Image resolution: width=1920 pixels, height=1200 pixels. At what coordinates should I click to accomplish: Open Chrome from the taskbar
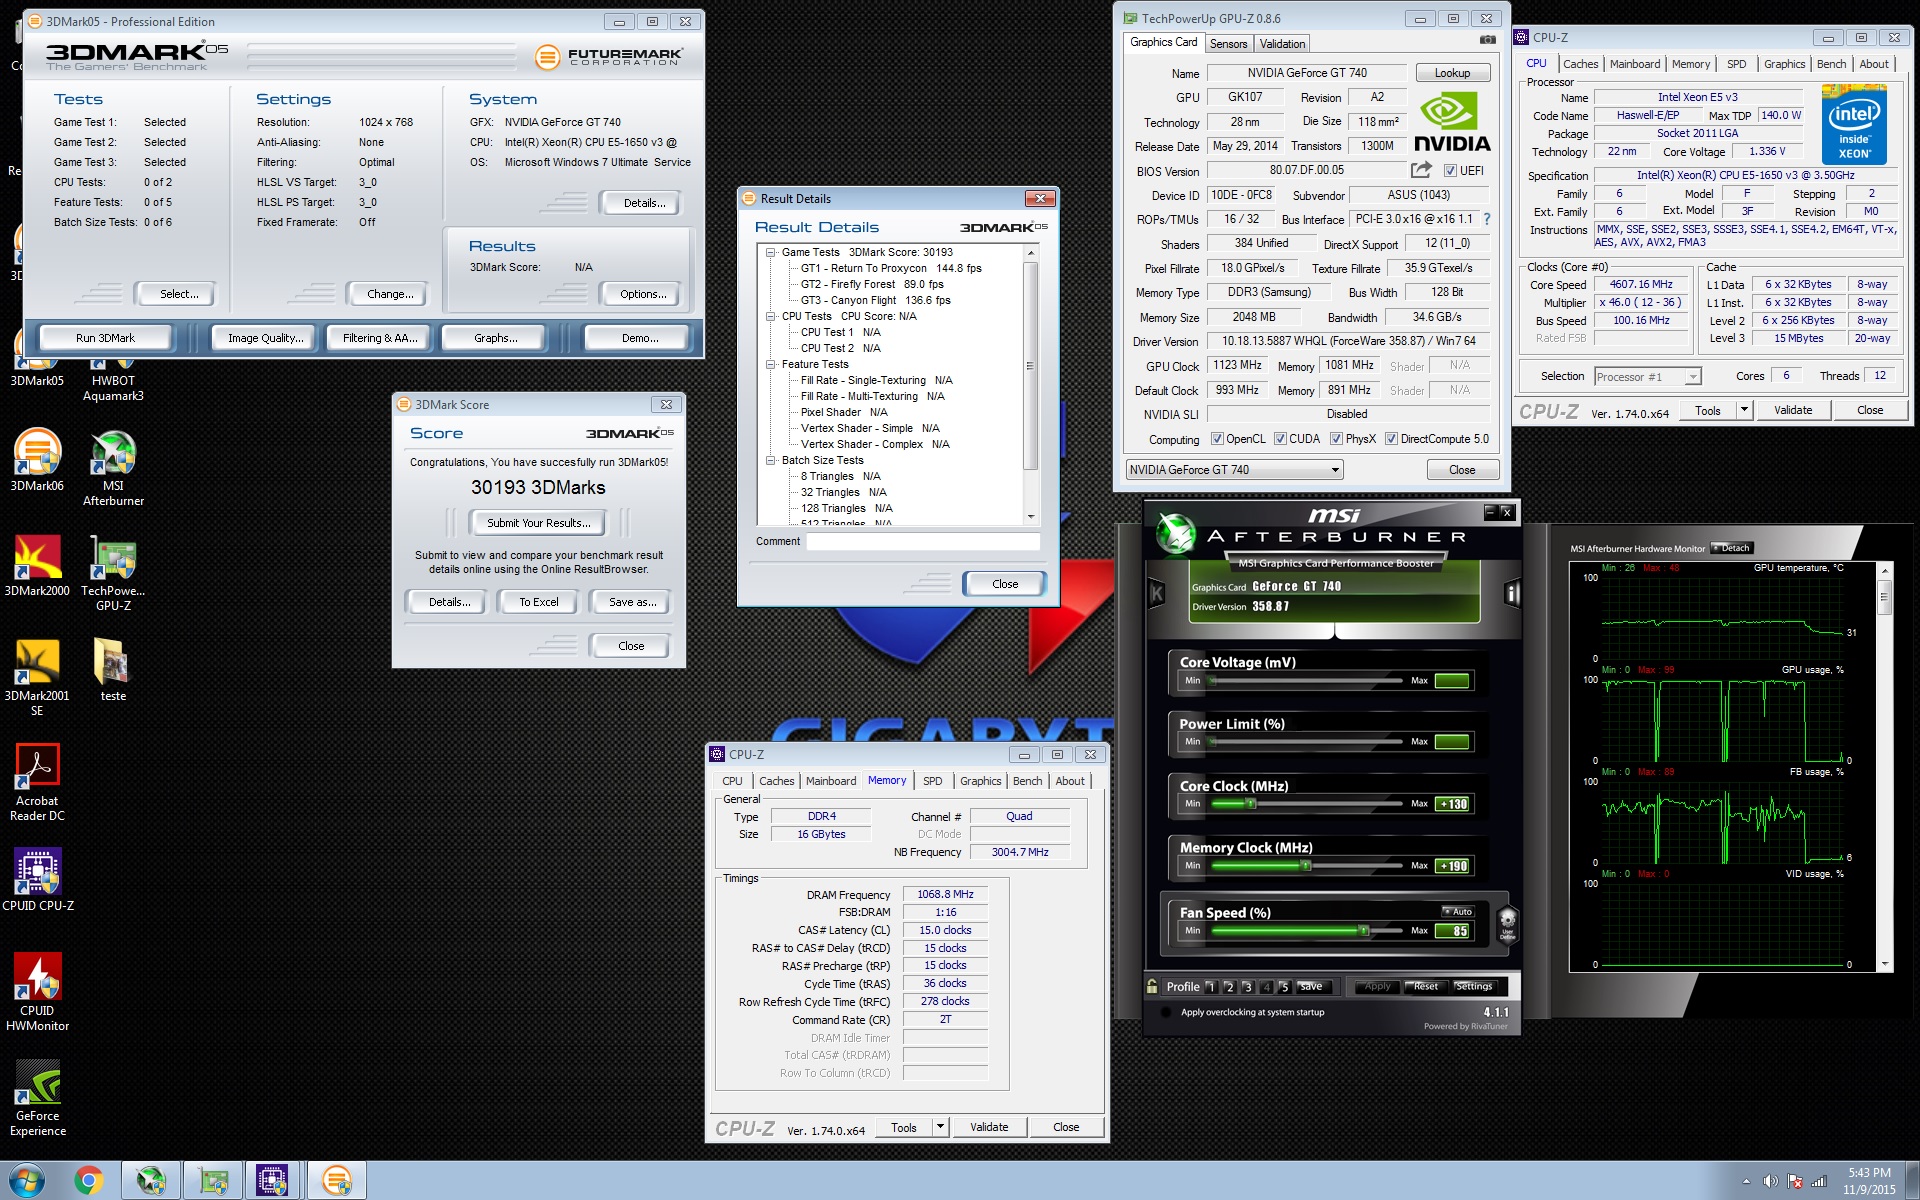point(88,1181)
